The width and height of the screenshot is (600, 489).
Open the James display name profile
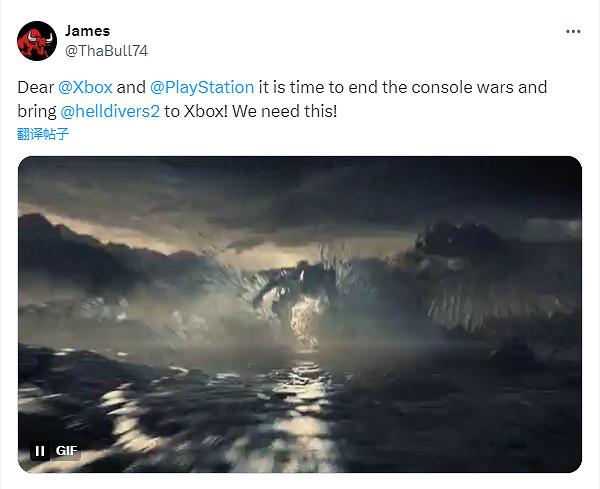tap(87, 31)
